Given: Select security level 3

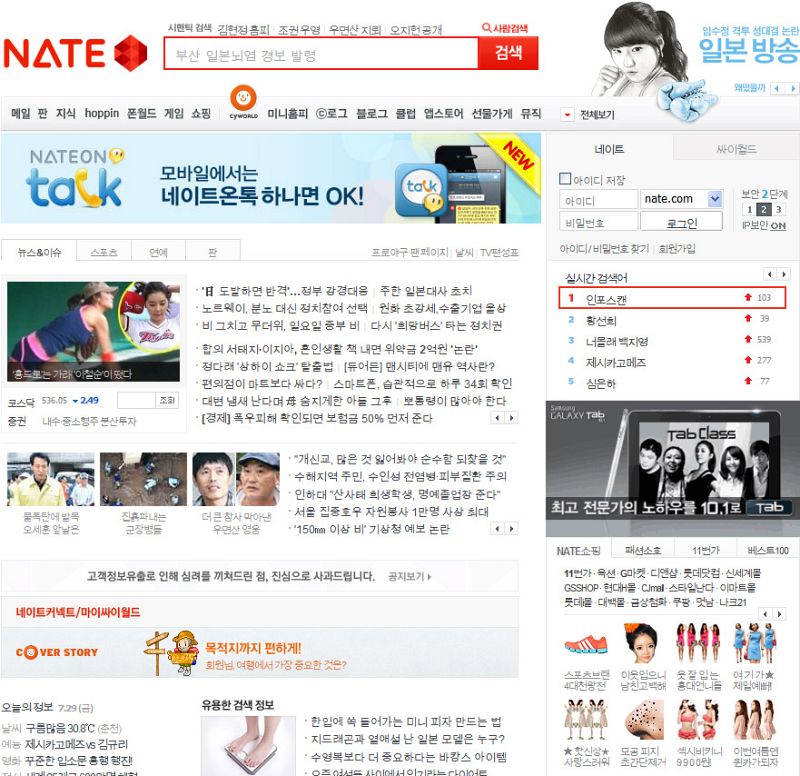Looking at the screenshot, I should [x=778, y=209].
